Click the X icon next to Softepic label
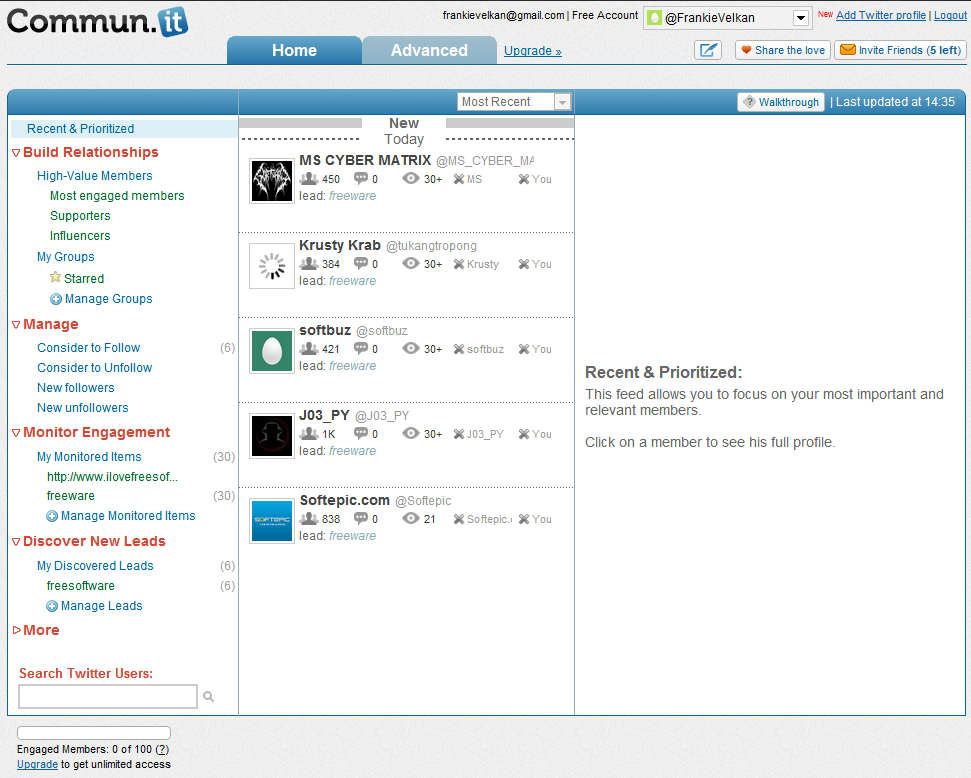971x778 pixels. [459, 518]
